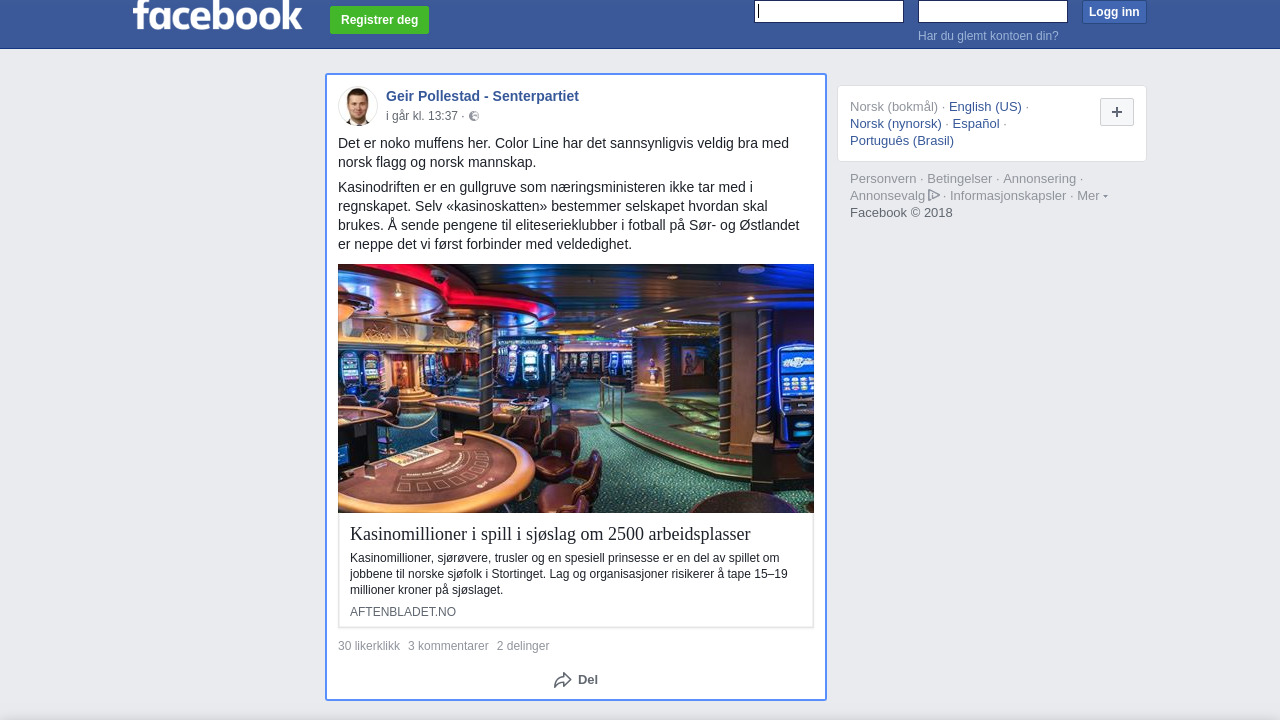Click the Del share arrow icon

click(563, 680)
